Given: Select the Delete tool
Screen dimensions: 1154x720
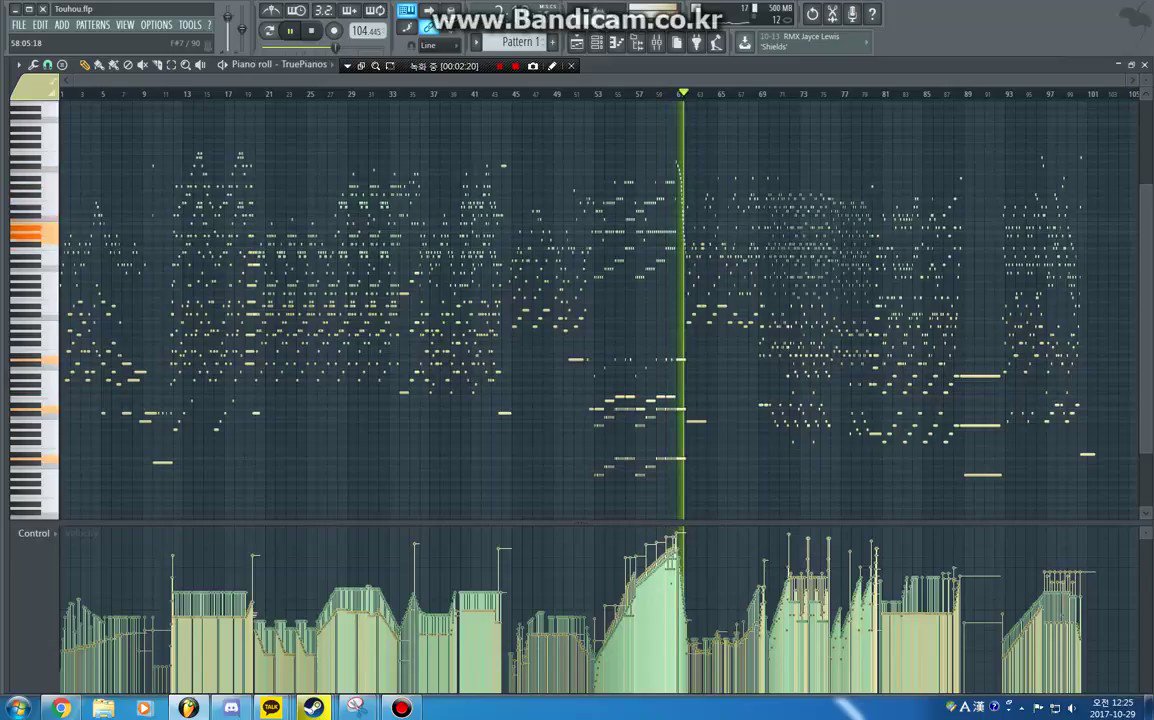Looking at the screenshot, I should pos(128,66).
